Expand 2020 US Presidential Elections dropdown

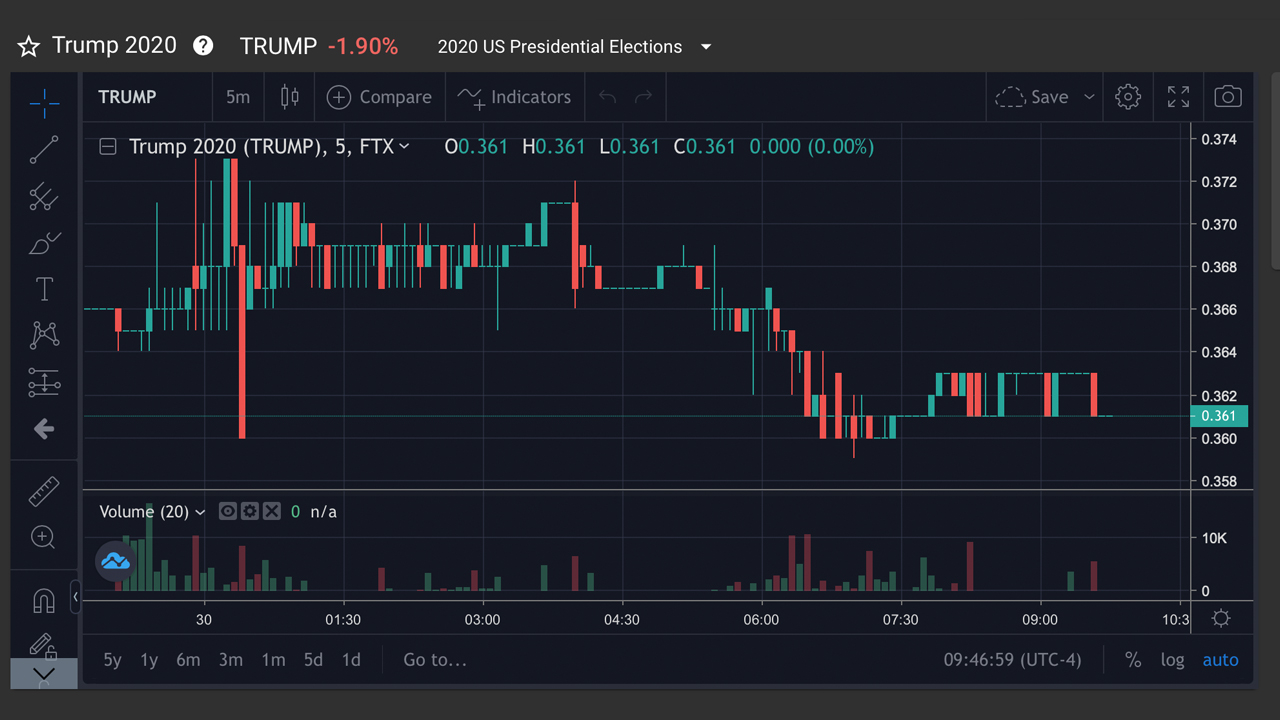point(706,47)
